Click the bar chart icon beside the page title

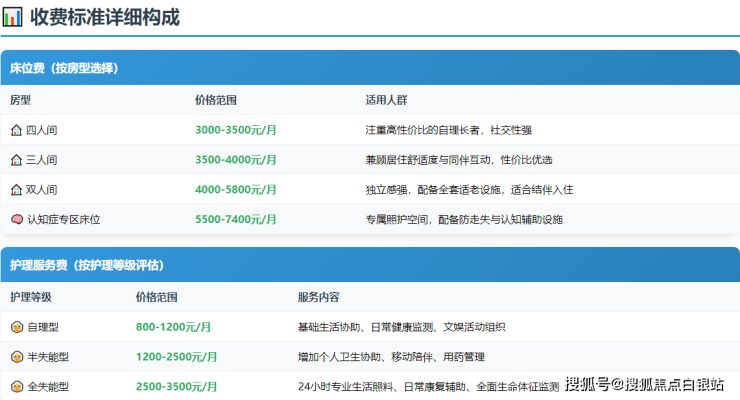(x=13, y=17)
